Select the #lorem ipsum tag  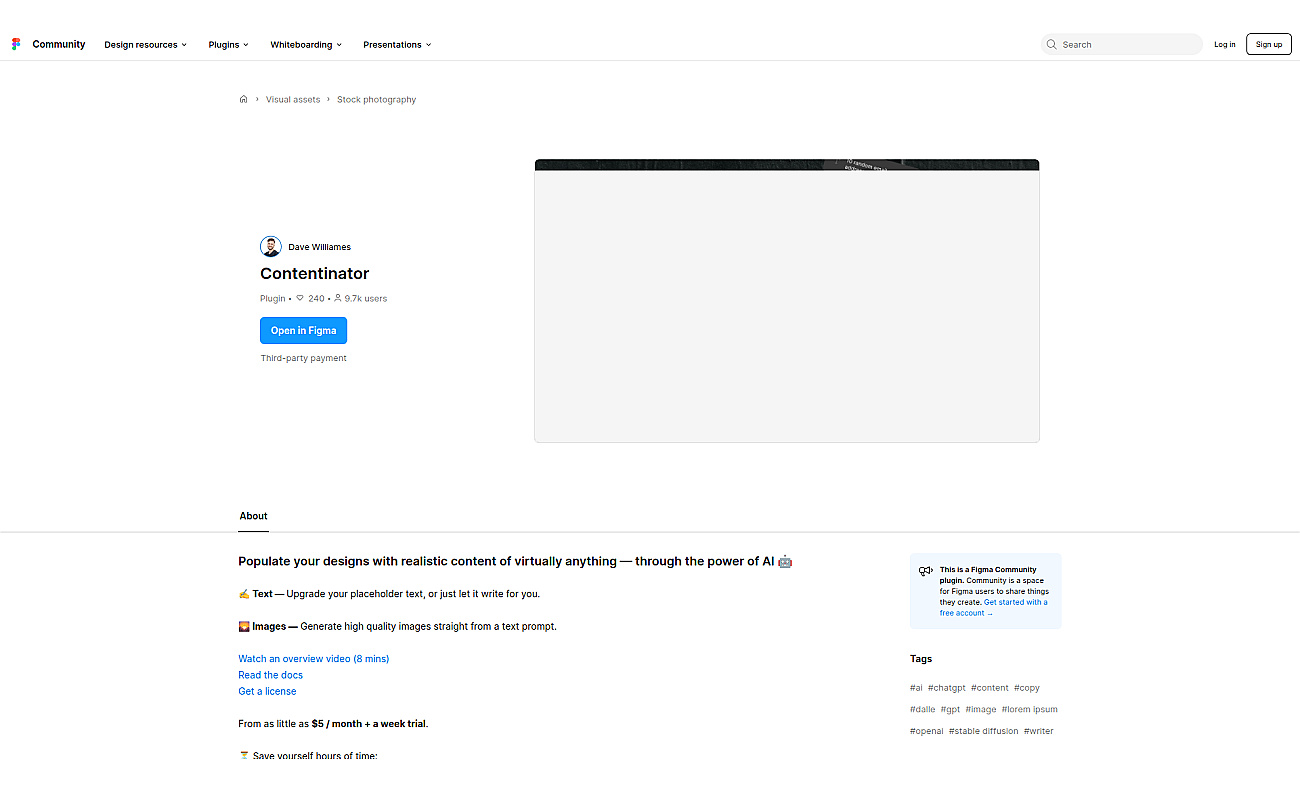(x=1030, y=709)
